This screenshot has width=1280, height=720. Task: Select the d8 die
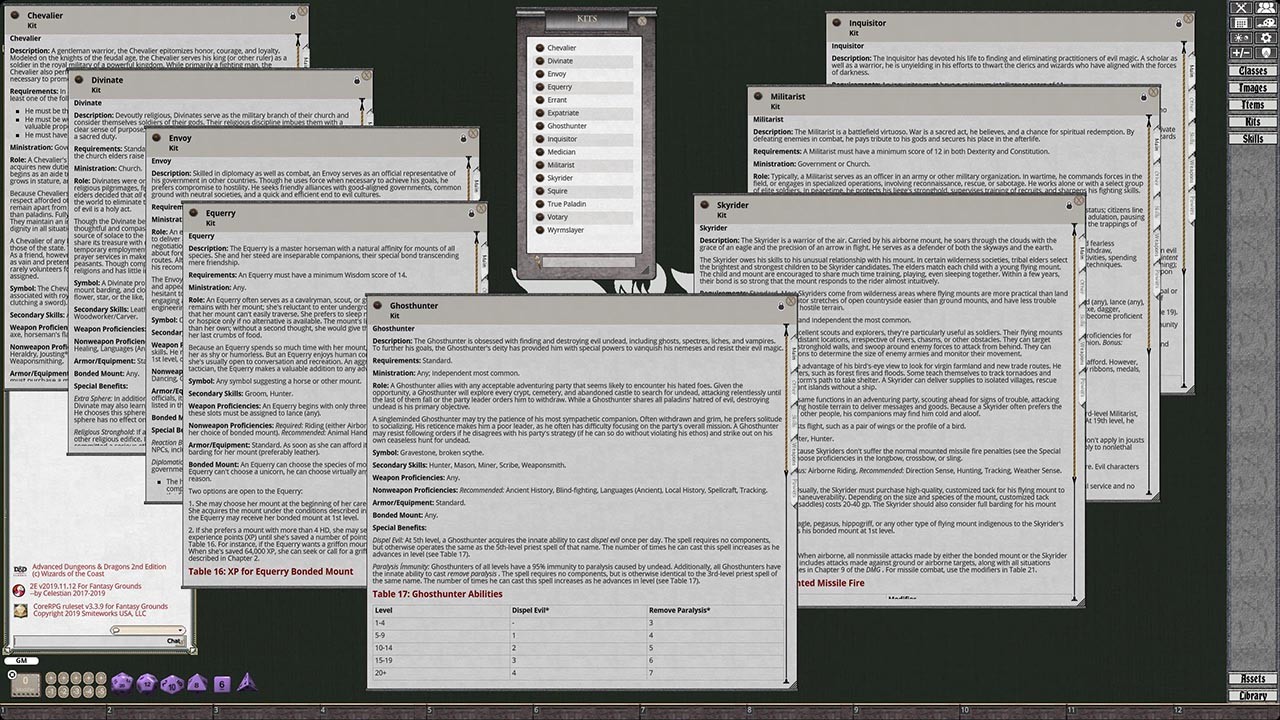(196, 684)
